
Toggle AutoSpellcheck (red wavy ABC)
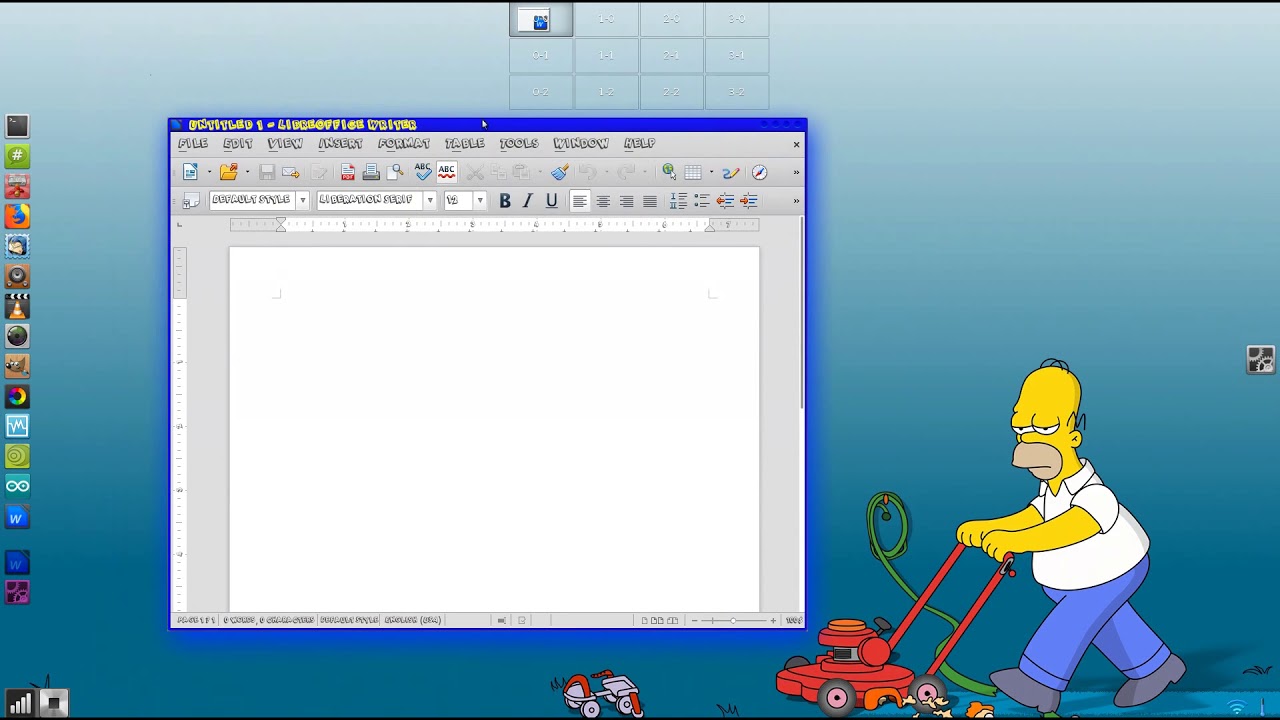tap(447, 172)
